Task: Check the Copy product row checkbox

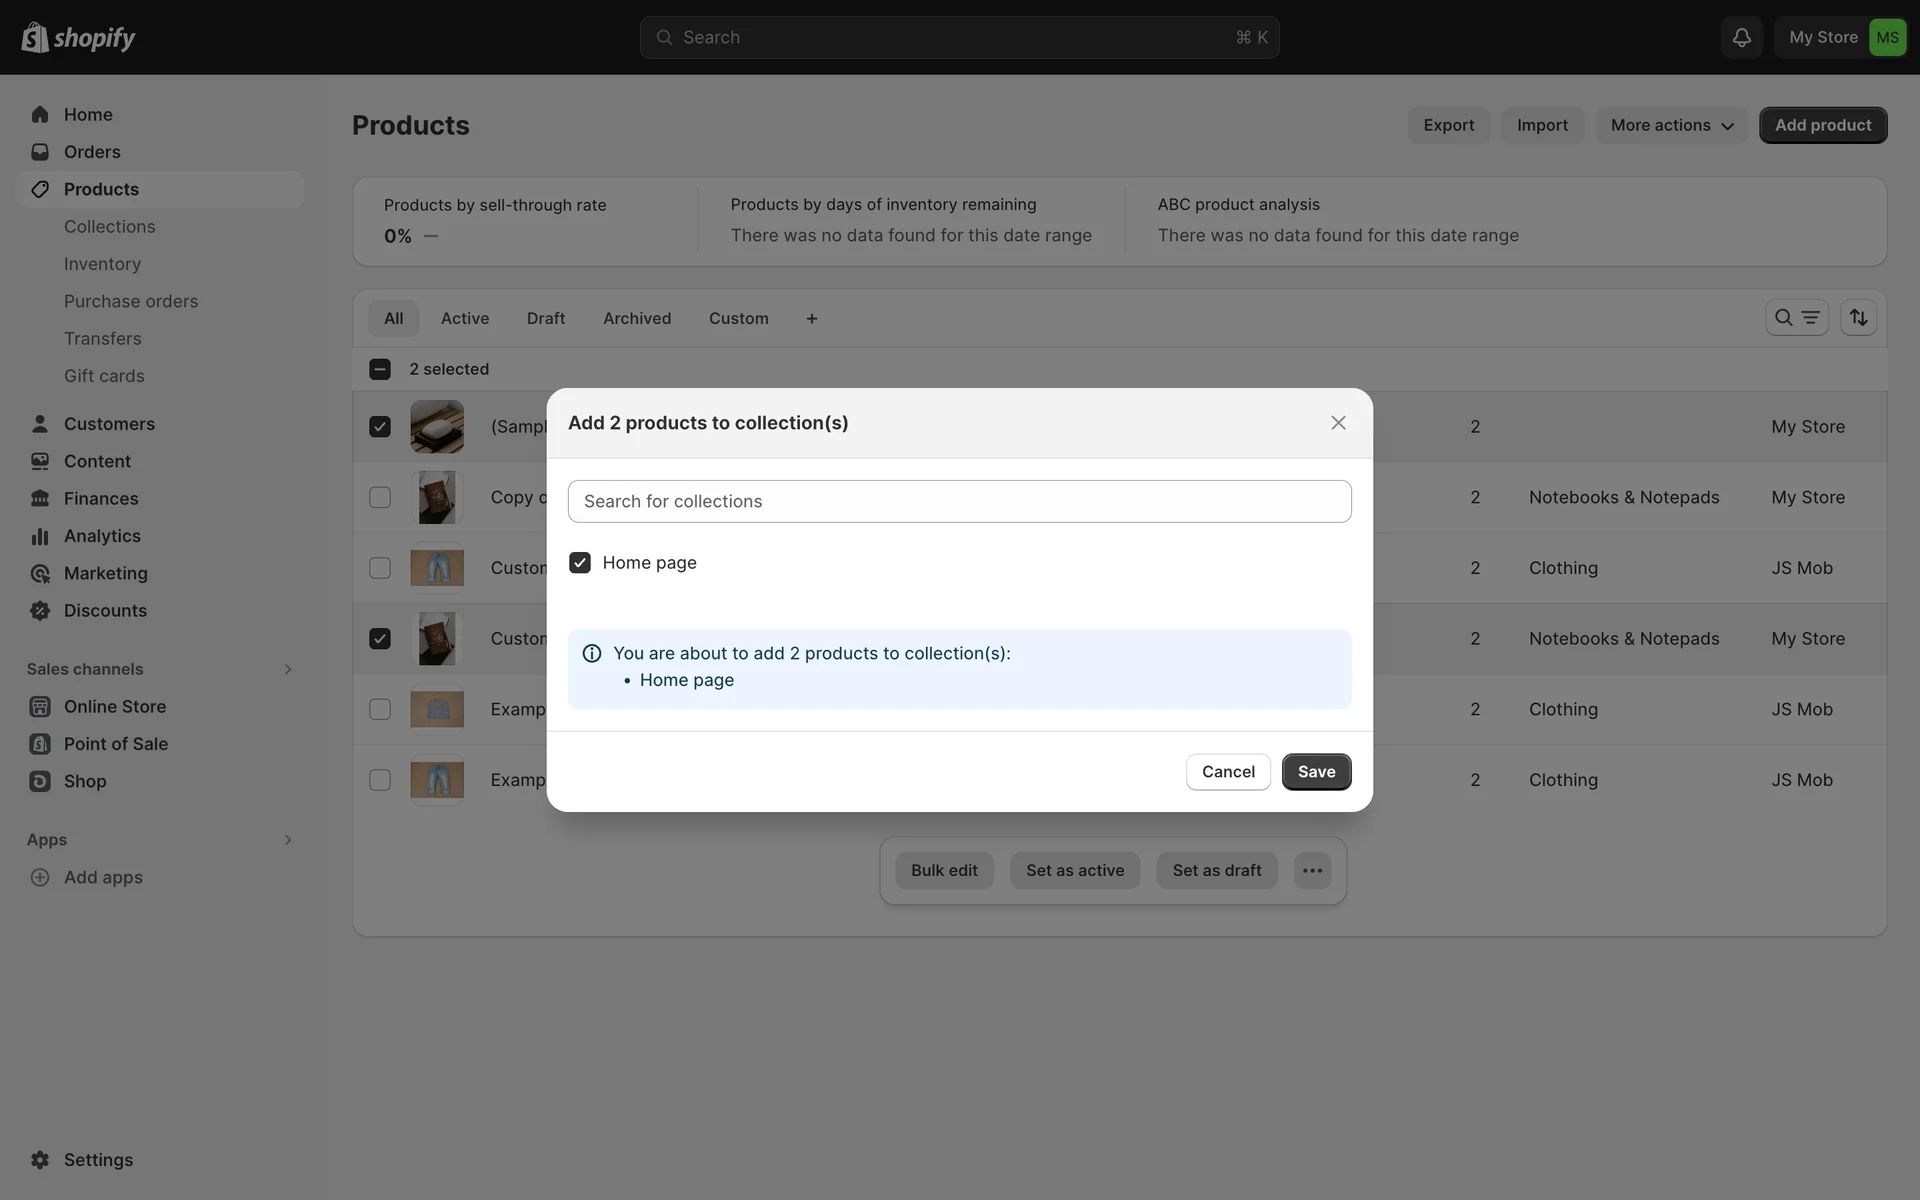Action: (380, 497)
